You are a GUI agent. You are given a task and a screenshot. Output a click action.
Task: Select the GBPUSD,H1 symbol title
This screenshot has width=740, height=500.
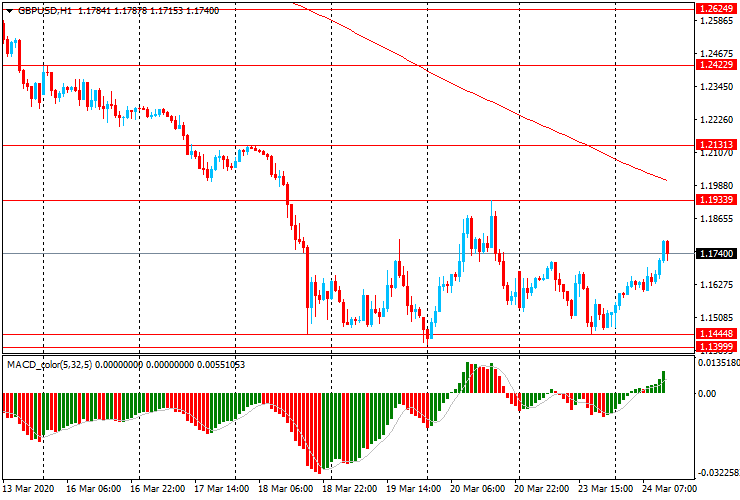tap(45, 10)
